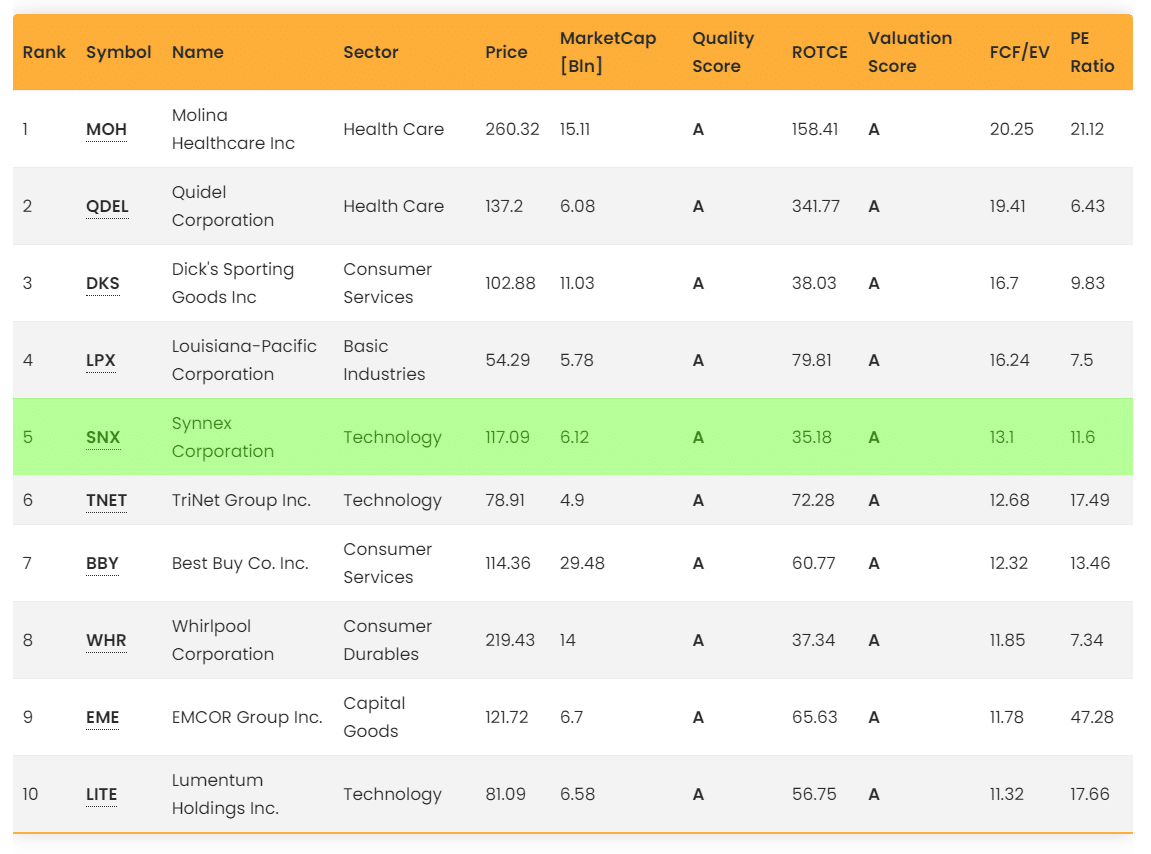1151x854 pixels.
Task: Click the market cap value 15.11
Action: [575, 129]
